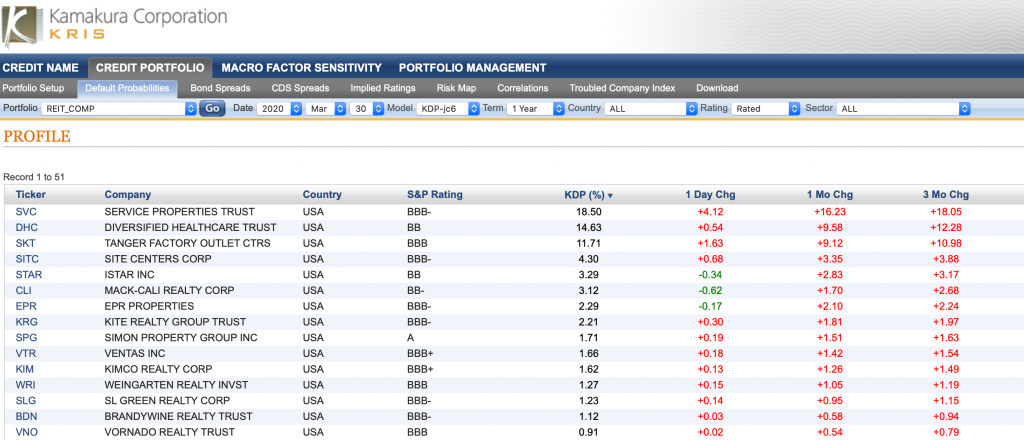Image resolution: width=1024 pixels, height=440 pixels.
Task: Click the +16.23 one-month change value
Action: [830, 212]
